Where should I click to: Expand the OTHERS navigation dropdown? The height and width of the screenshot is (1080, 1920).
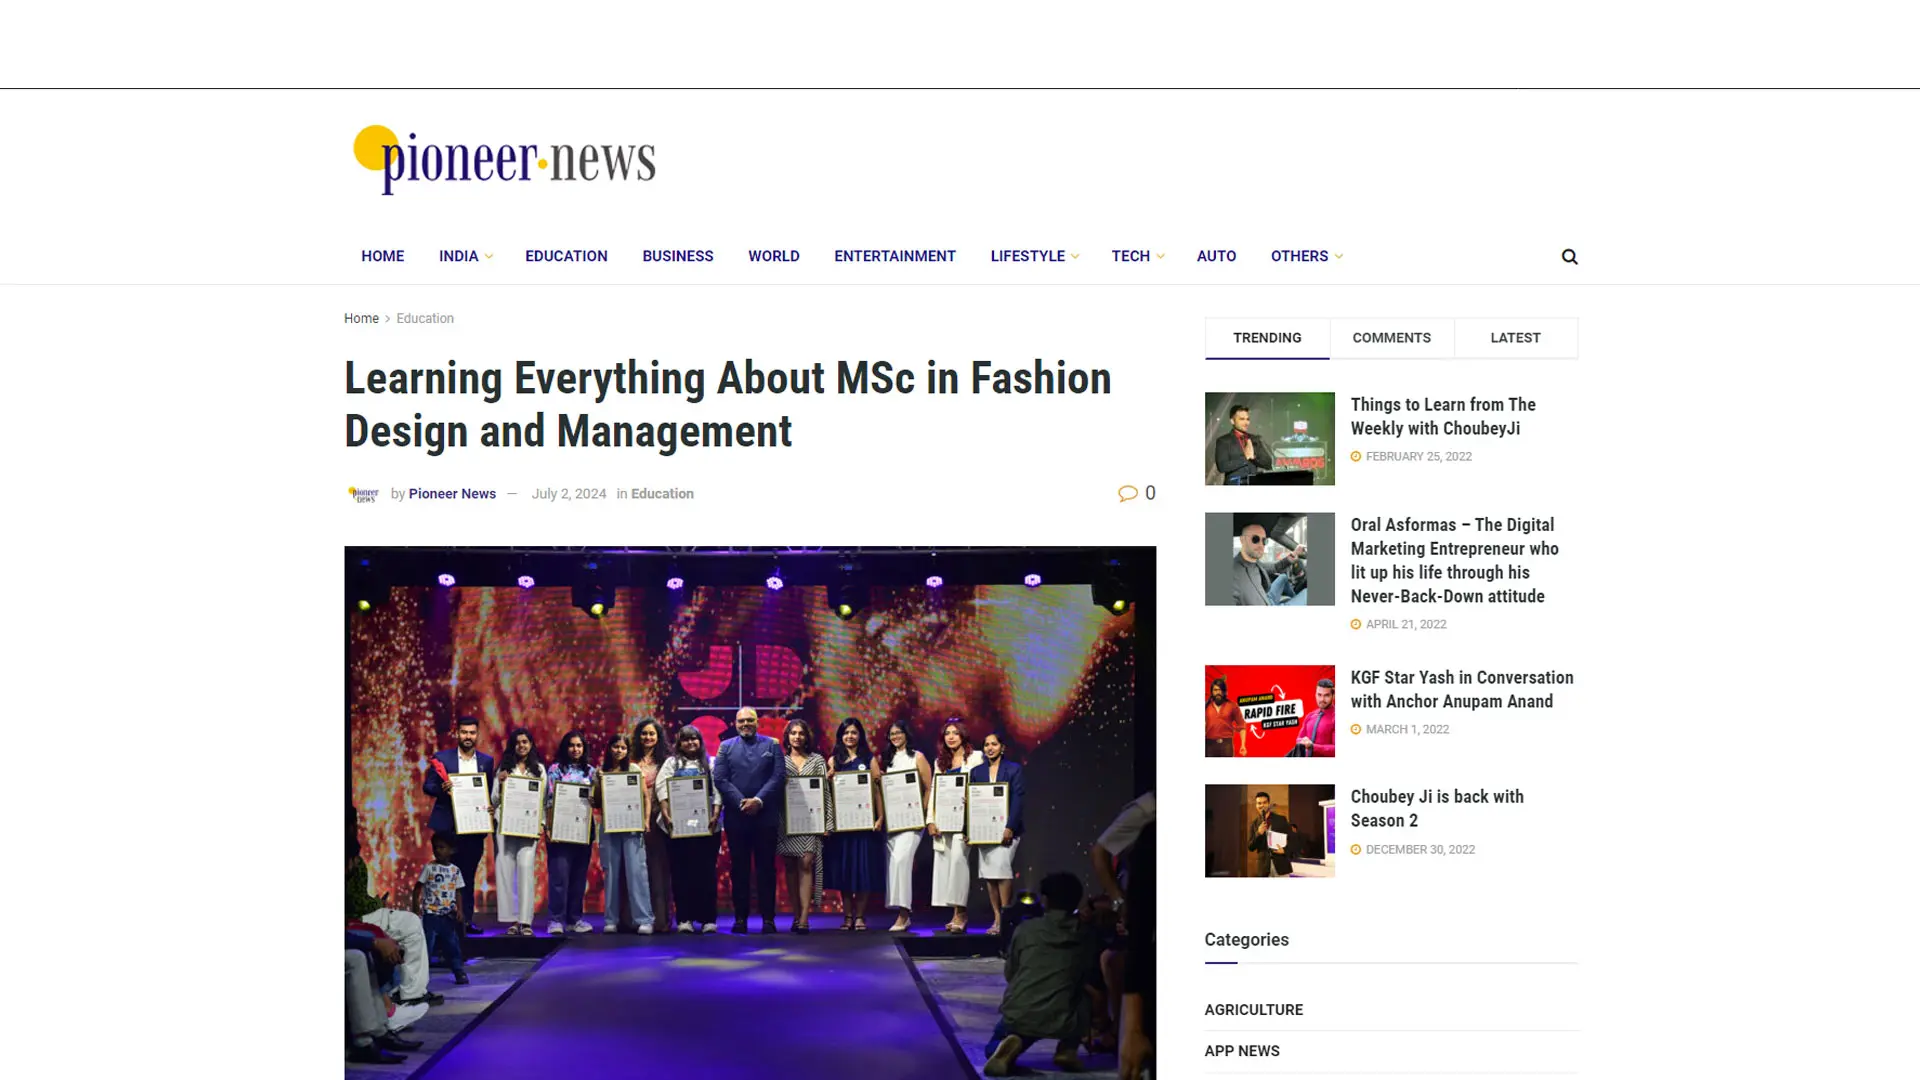[x=1305, y=256]
